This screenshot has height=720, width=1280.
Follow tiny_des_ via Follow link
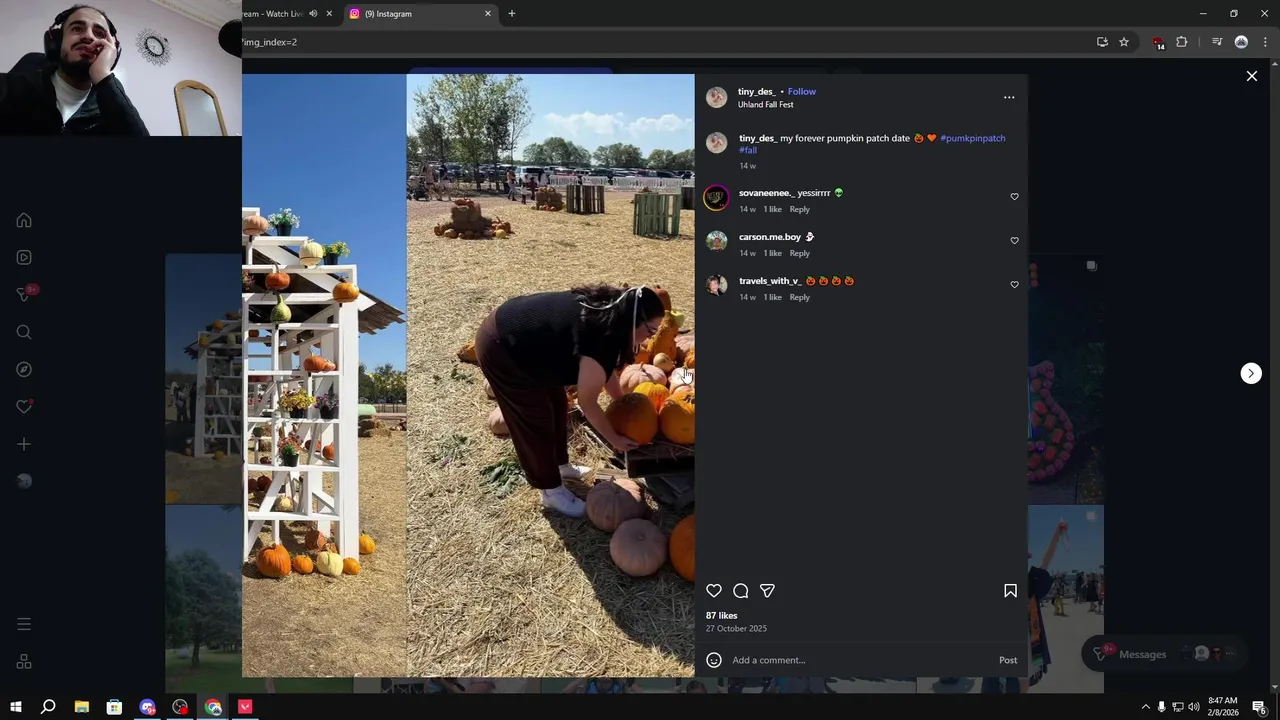tap(802, 91)
